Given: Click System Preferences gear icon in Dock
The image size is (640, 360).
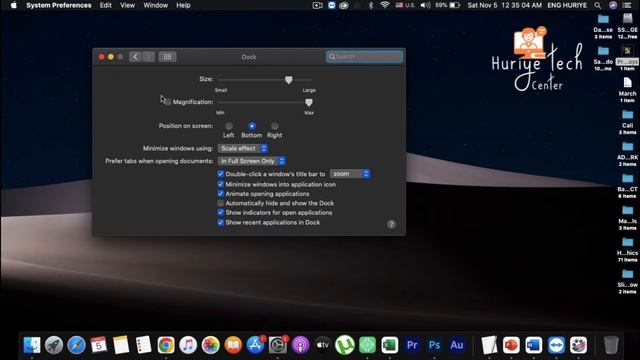Looking at the screenshot, I should 278,345.
